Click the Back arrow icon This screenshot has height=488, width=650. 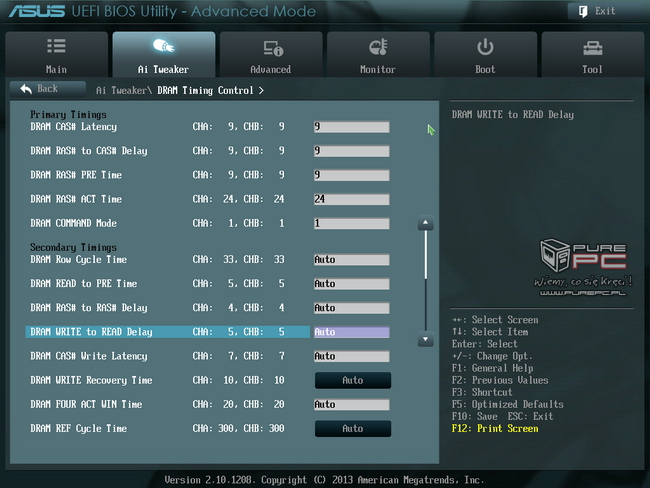coord(26,89)
